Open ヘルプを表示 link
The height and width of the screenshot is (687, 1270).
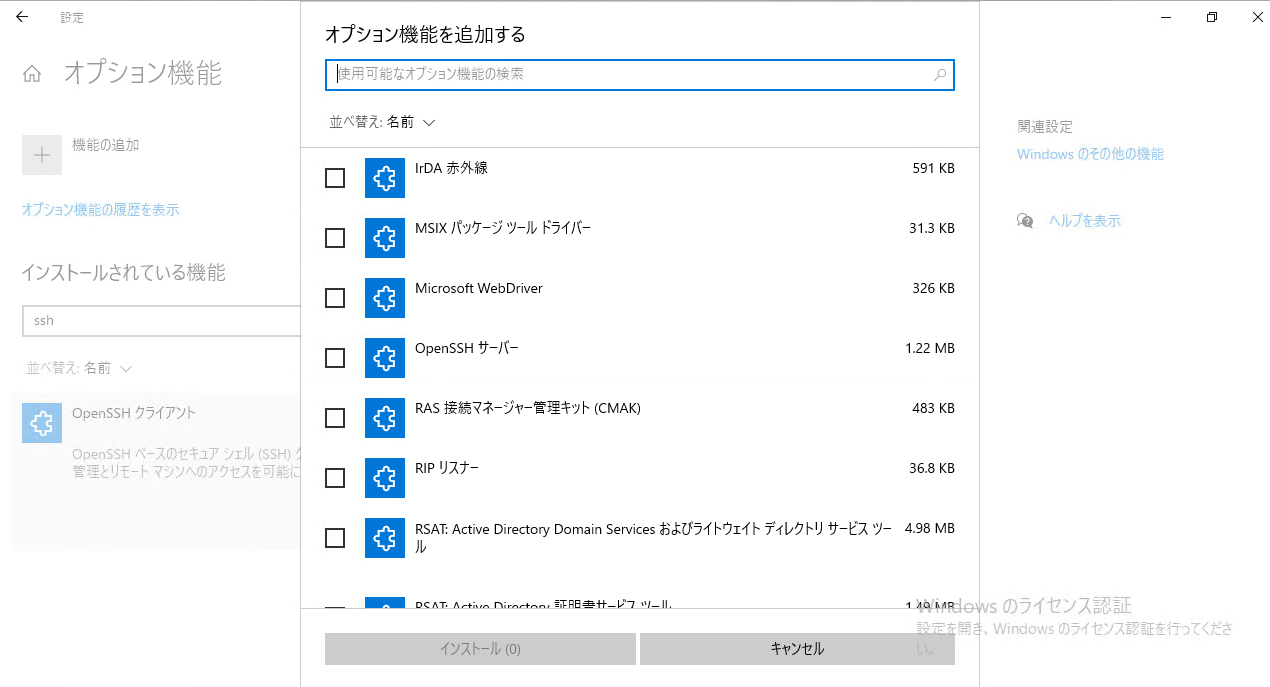tap(1085, 221)
